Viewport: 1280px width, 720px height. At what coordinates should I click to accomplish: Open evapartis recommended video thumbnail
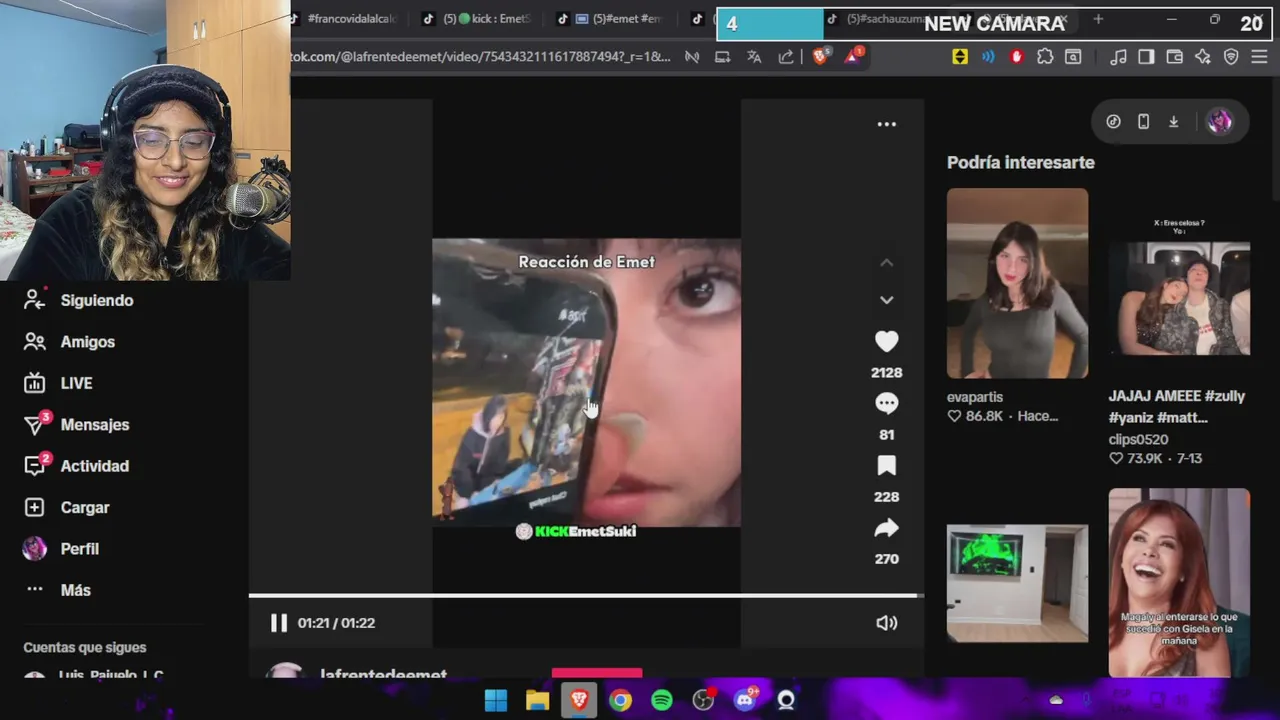pos(1017,283)
